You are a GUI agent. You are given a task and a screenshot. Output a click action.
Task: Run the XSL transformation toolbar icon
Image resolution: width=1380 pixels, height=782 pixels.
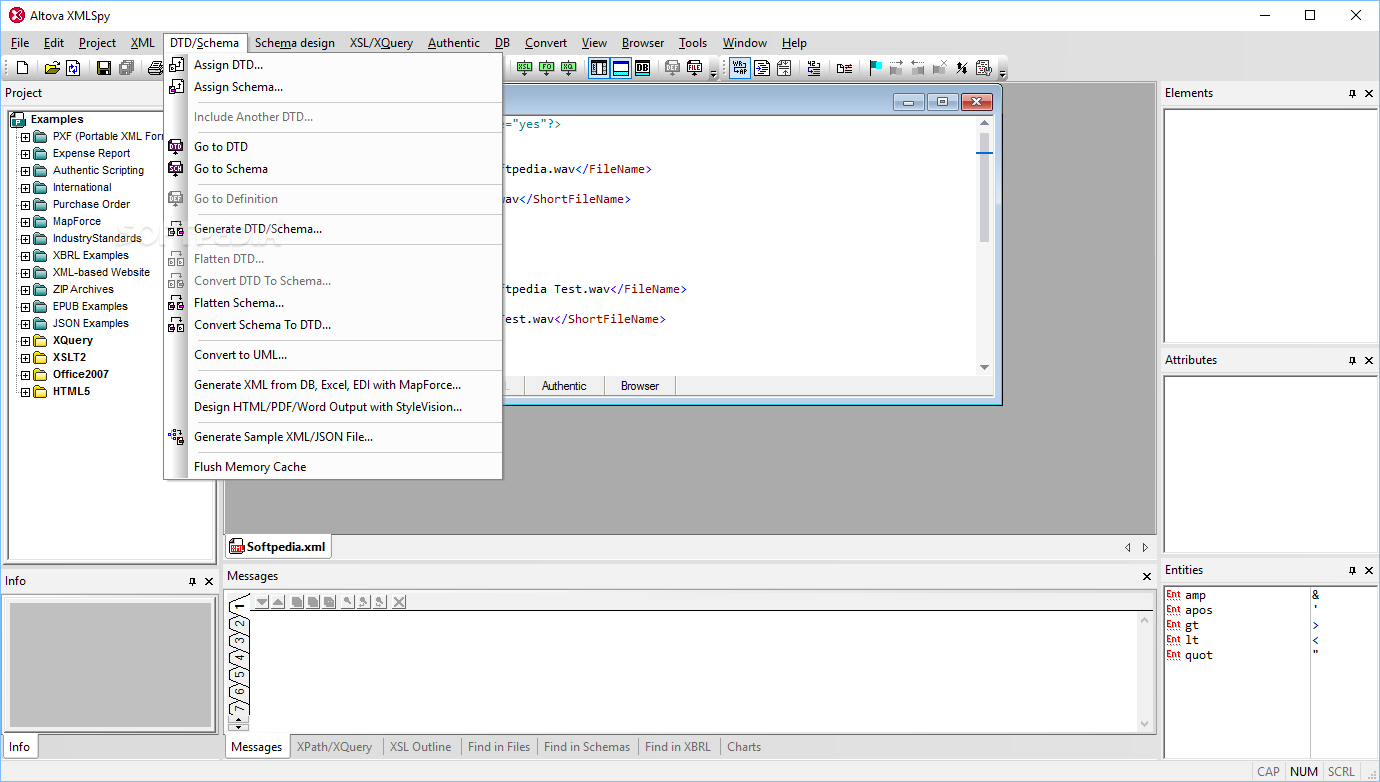524,68
